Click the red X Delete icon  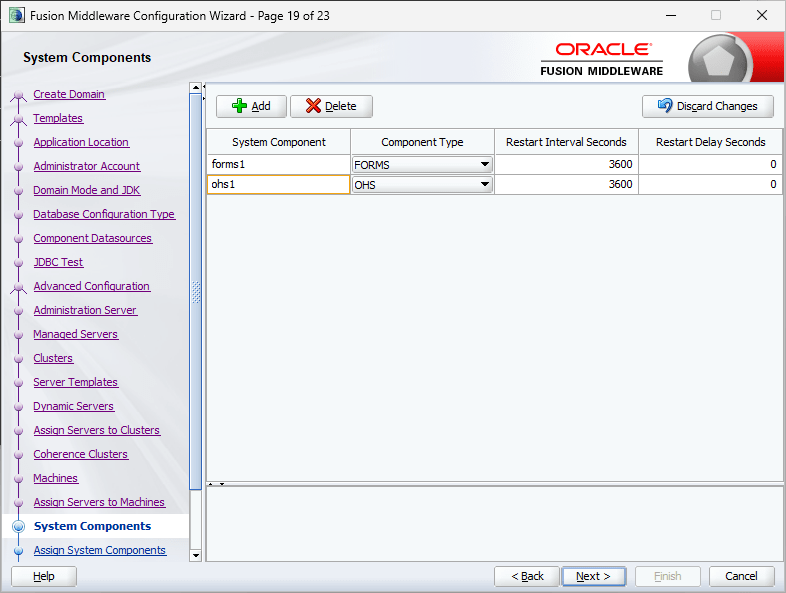(313, 106)
